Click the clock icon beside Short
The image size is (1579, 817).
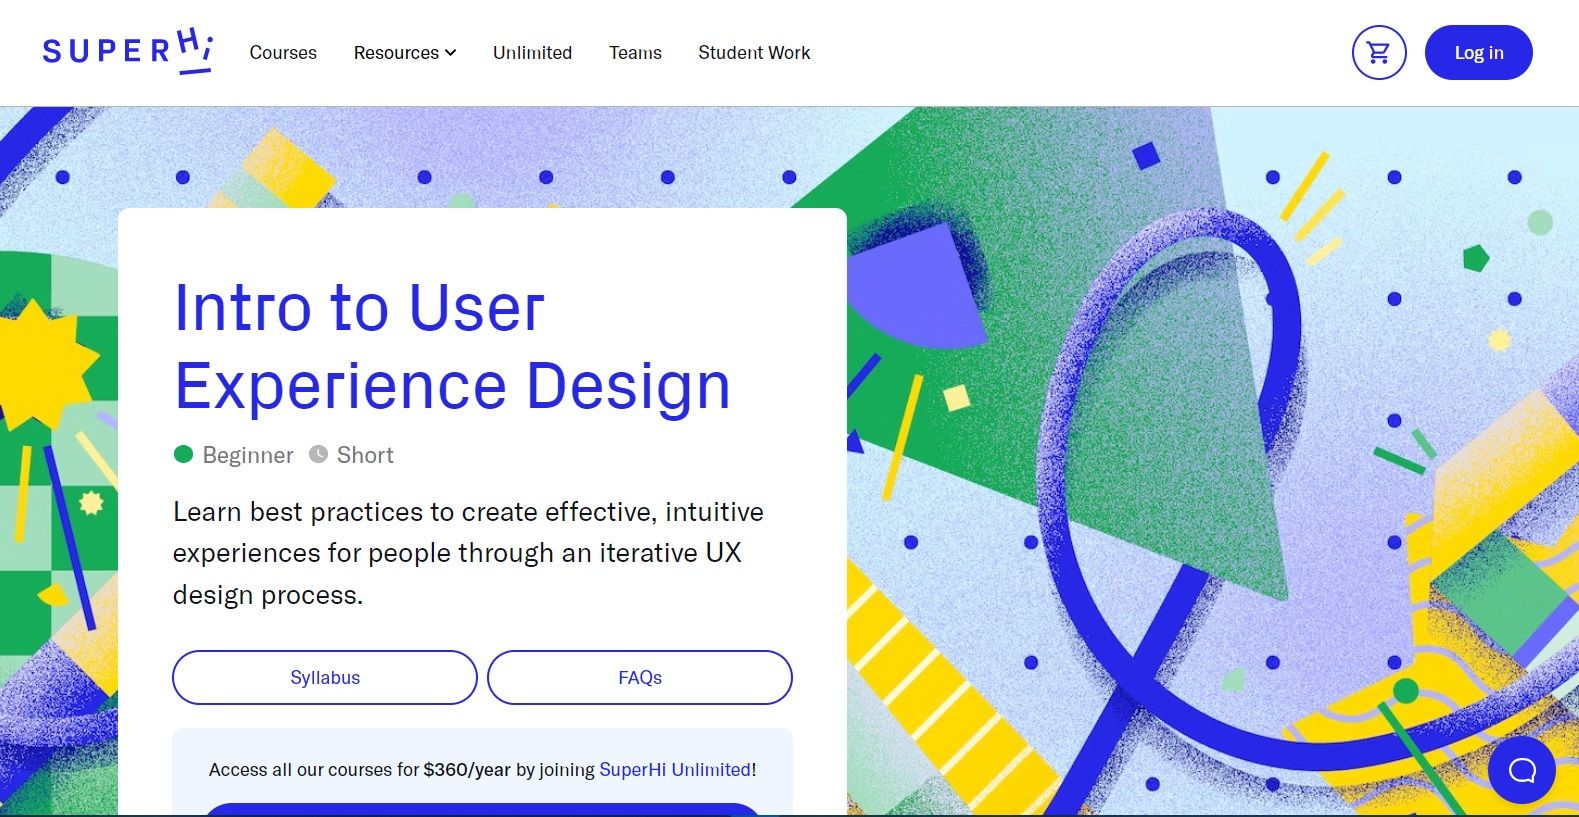pyautogui.click(x=318, y=454)
